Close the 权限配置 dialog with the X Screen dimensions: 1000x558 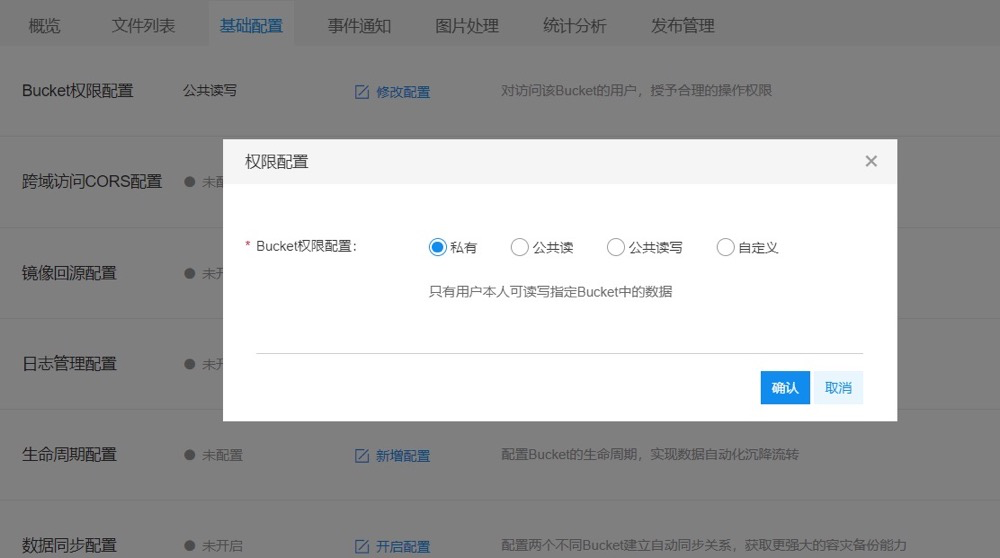click(x=871, y=161)
